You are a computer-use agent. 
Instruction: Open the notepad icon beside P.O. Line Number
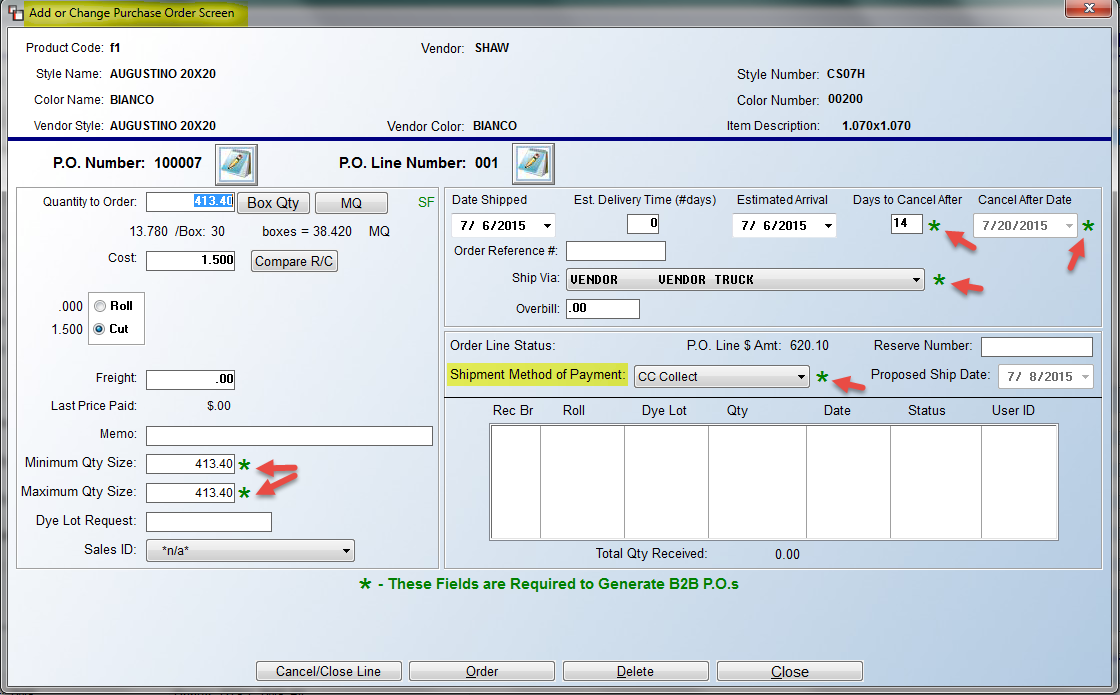point(533,164)
